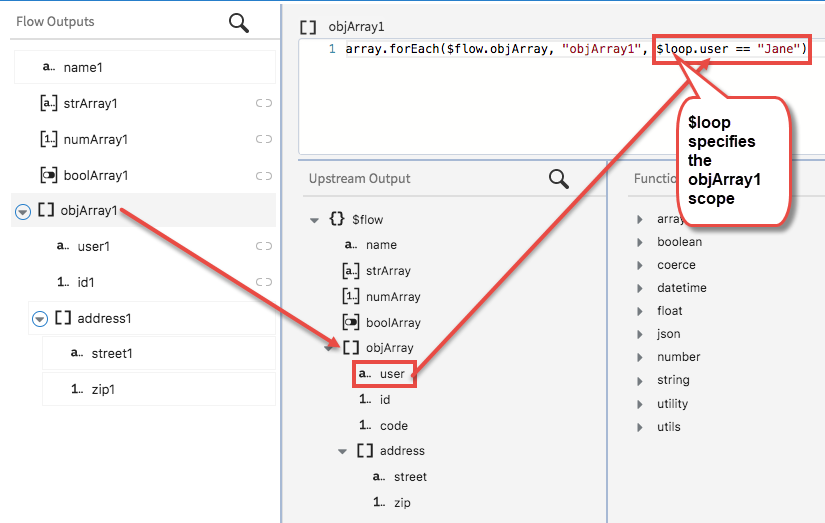Screen dimensions: 825x523
Task: Click the number array icon beside numArray1
Action: pyautogui.click(x=48, y=139)
